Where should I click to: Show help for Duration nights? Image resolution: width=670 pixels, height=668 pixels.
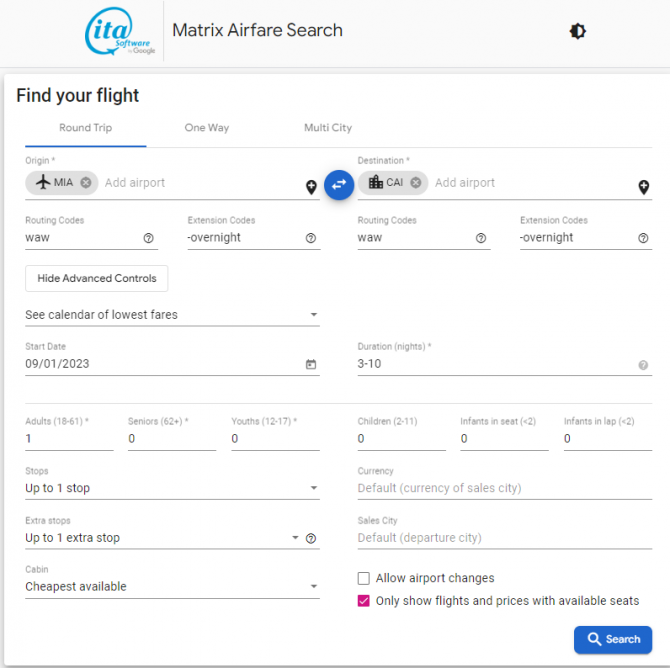(643, 365)
